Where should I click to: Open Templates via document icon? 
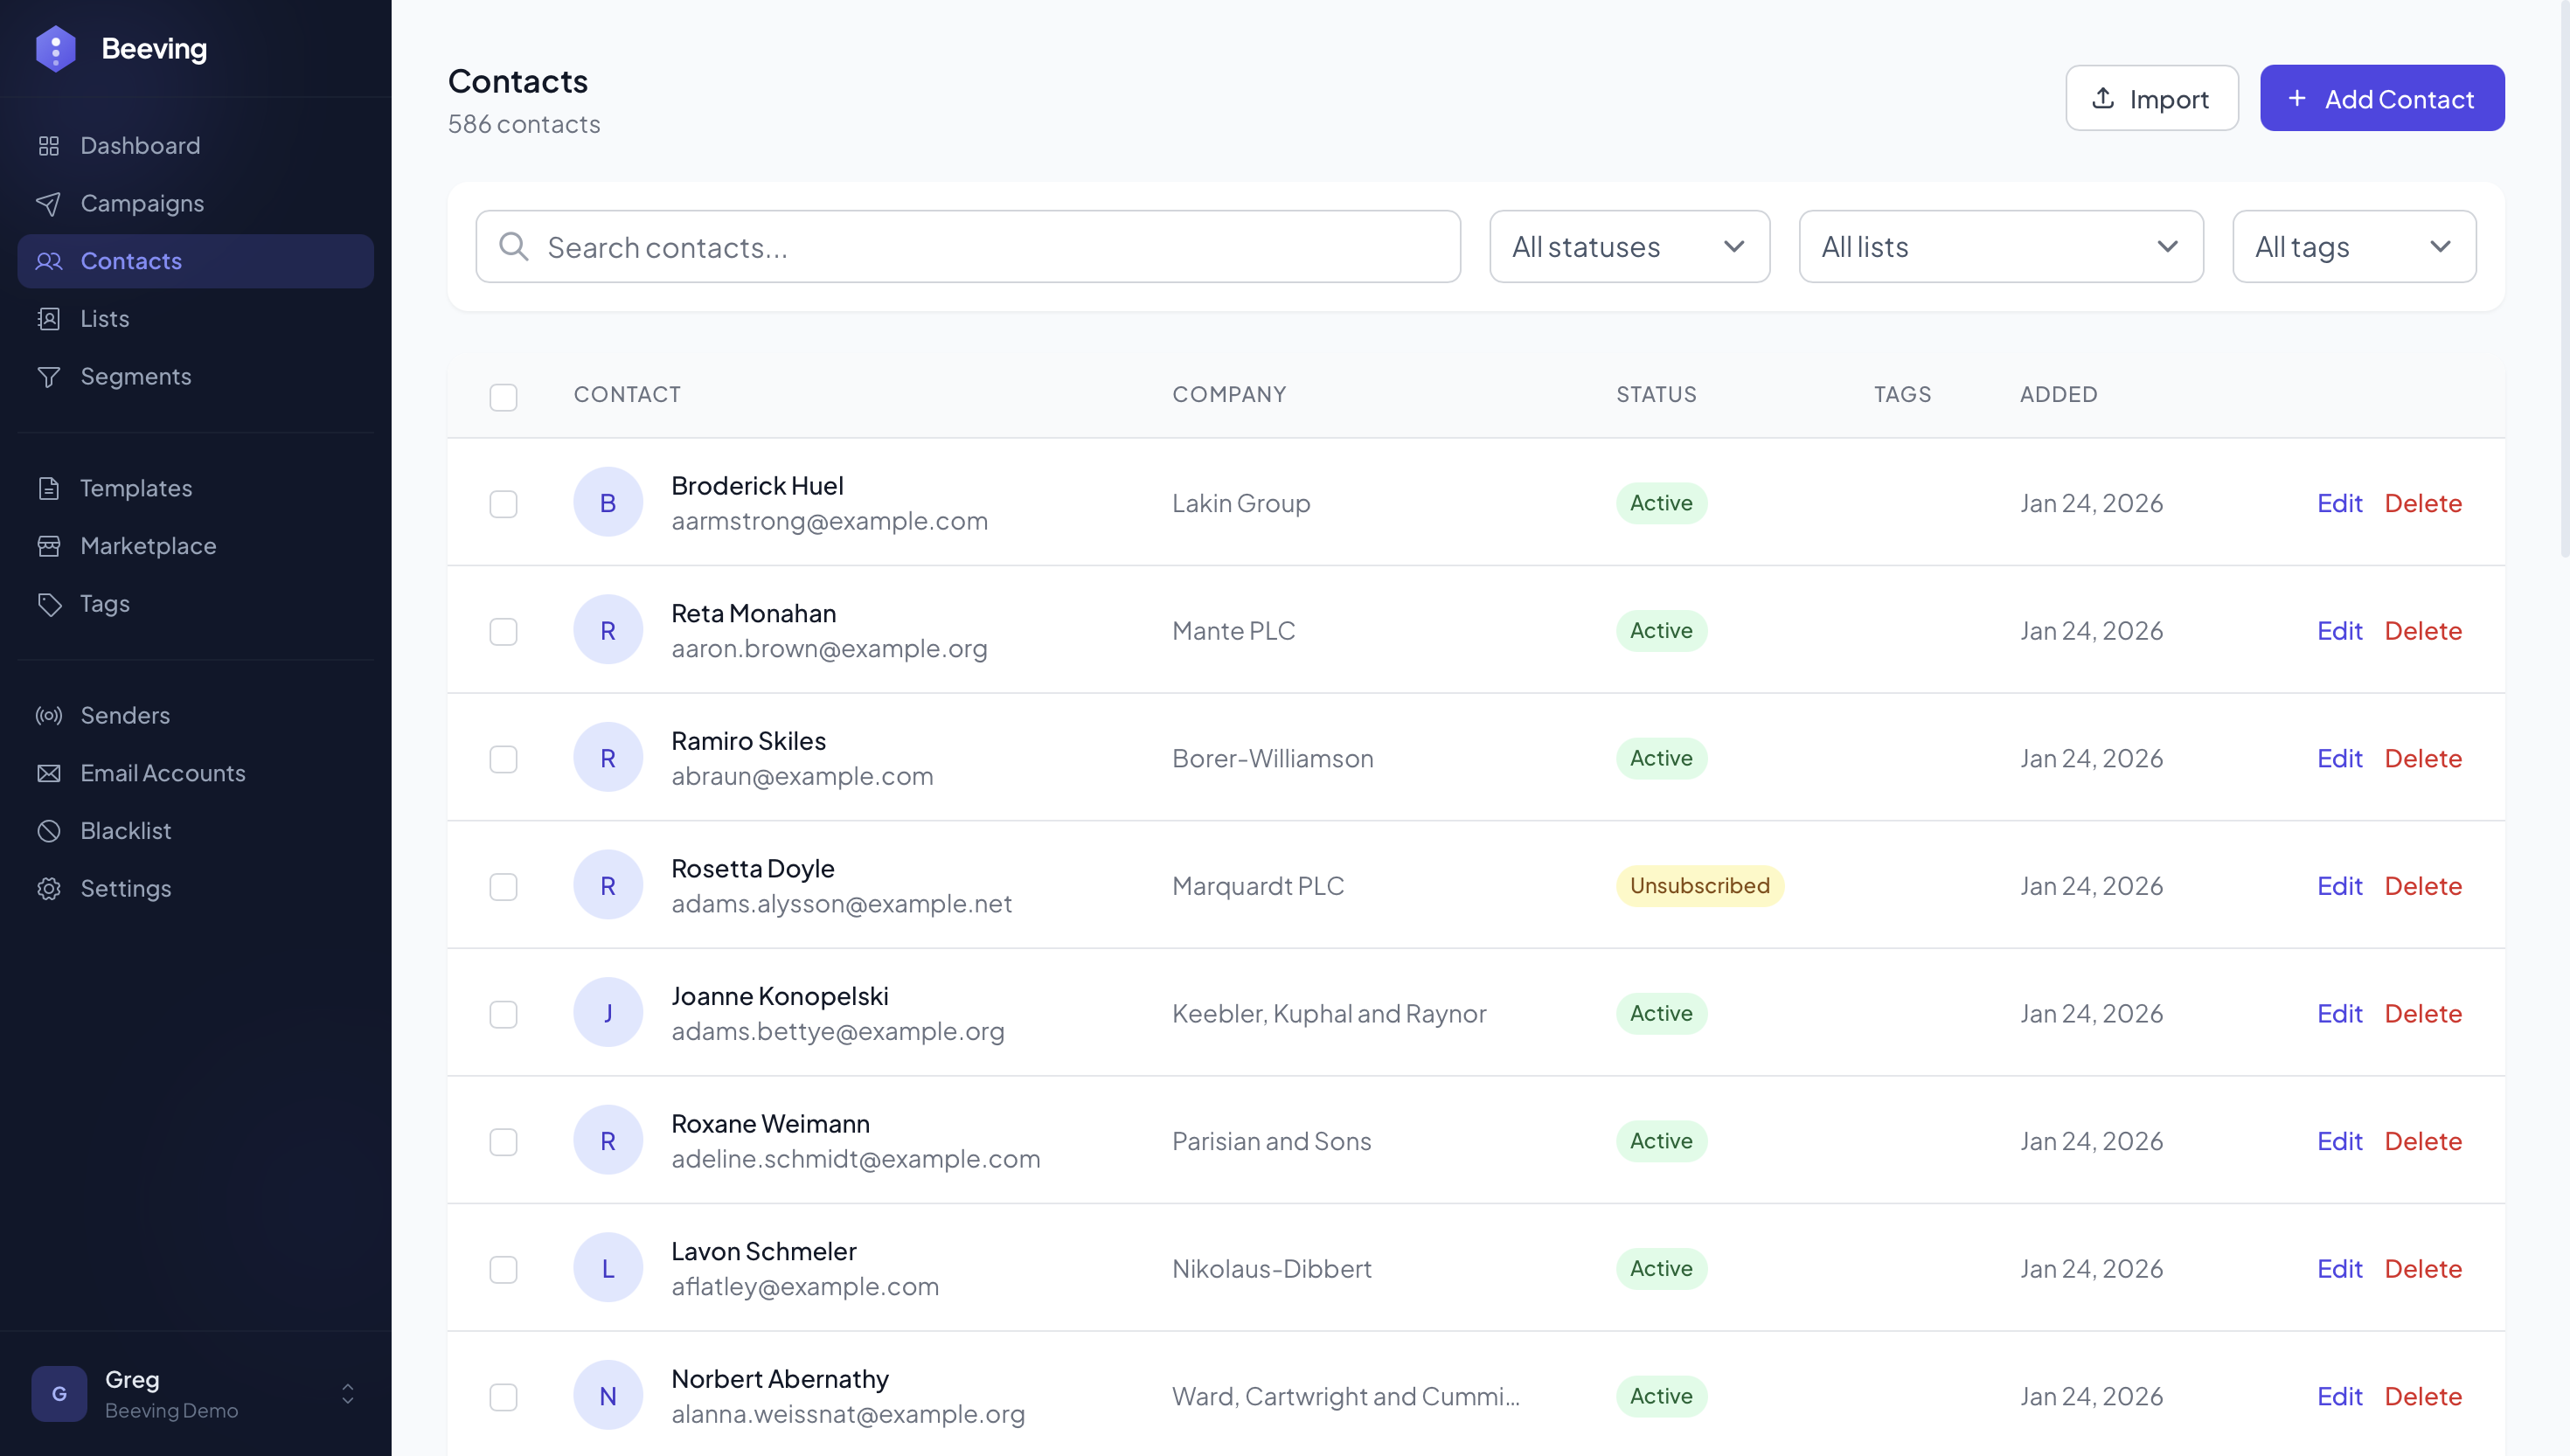[49, 488]
